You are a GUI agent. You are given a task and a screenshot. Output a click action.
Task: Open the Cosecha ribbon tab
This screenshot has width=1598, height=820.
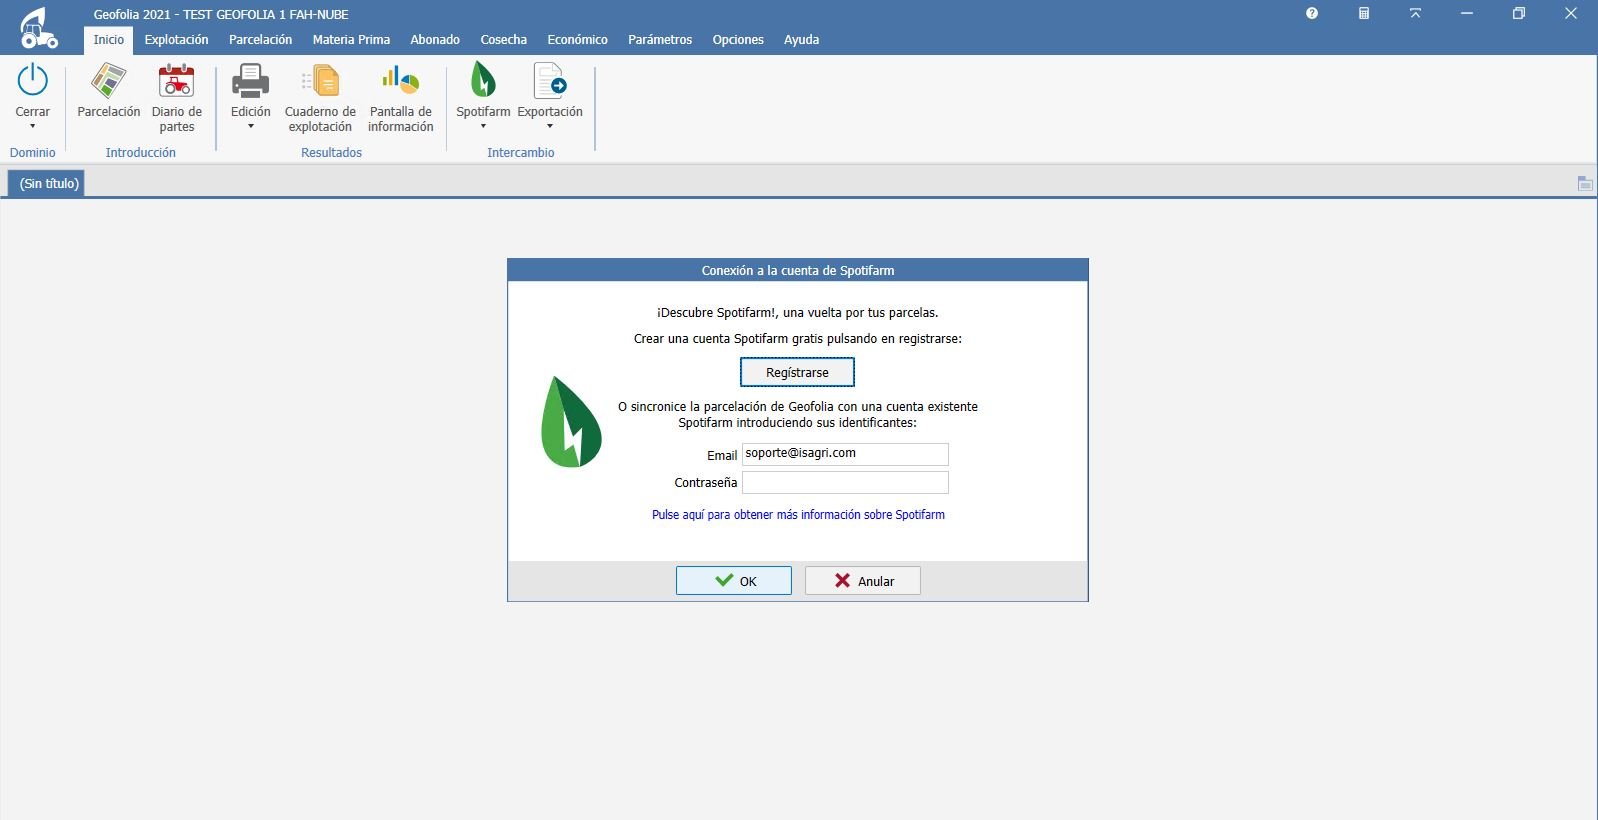tap(503, 40)
